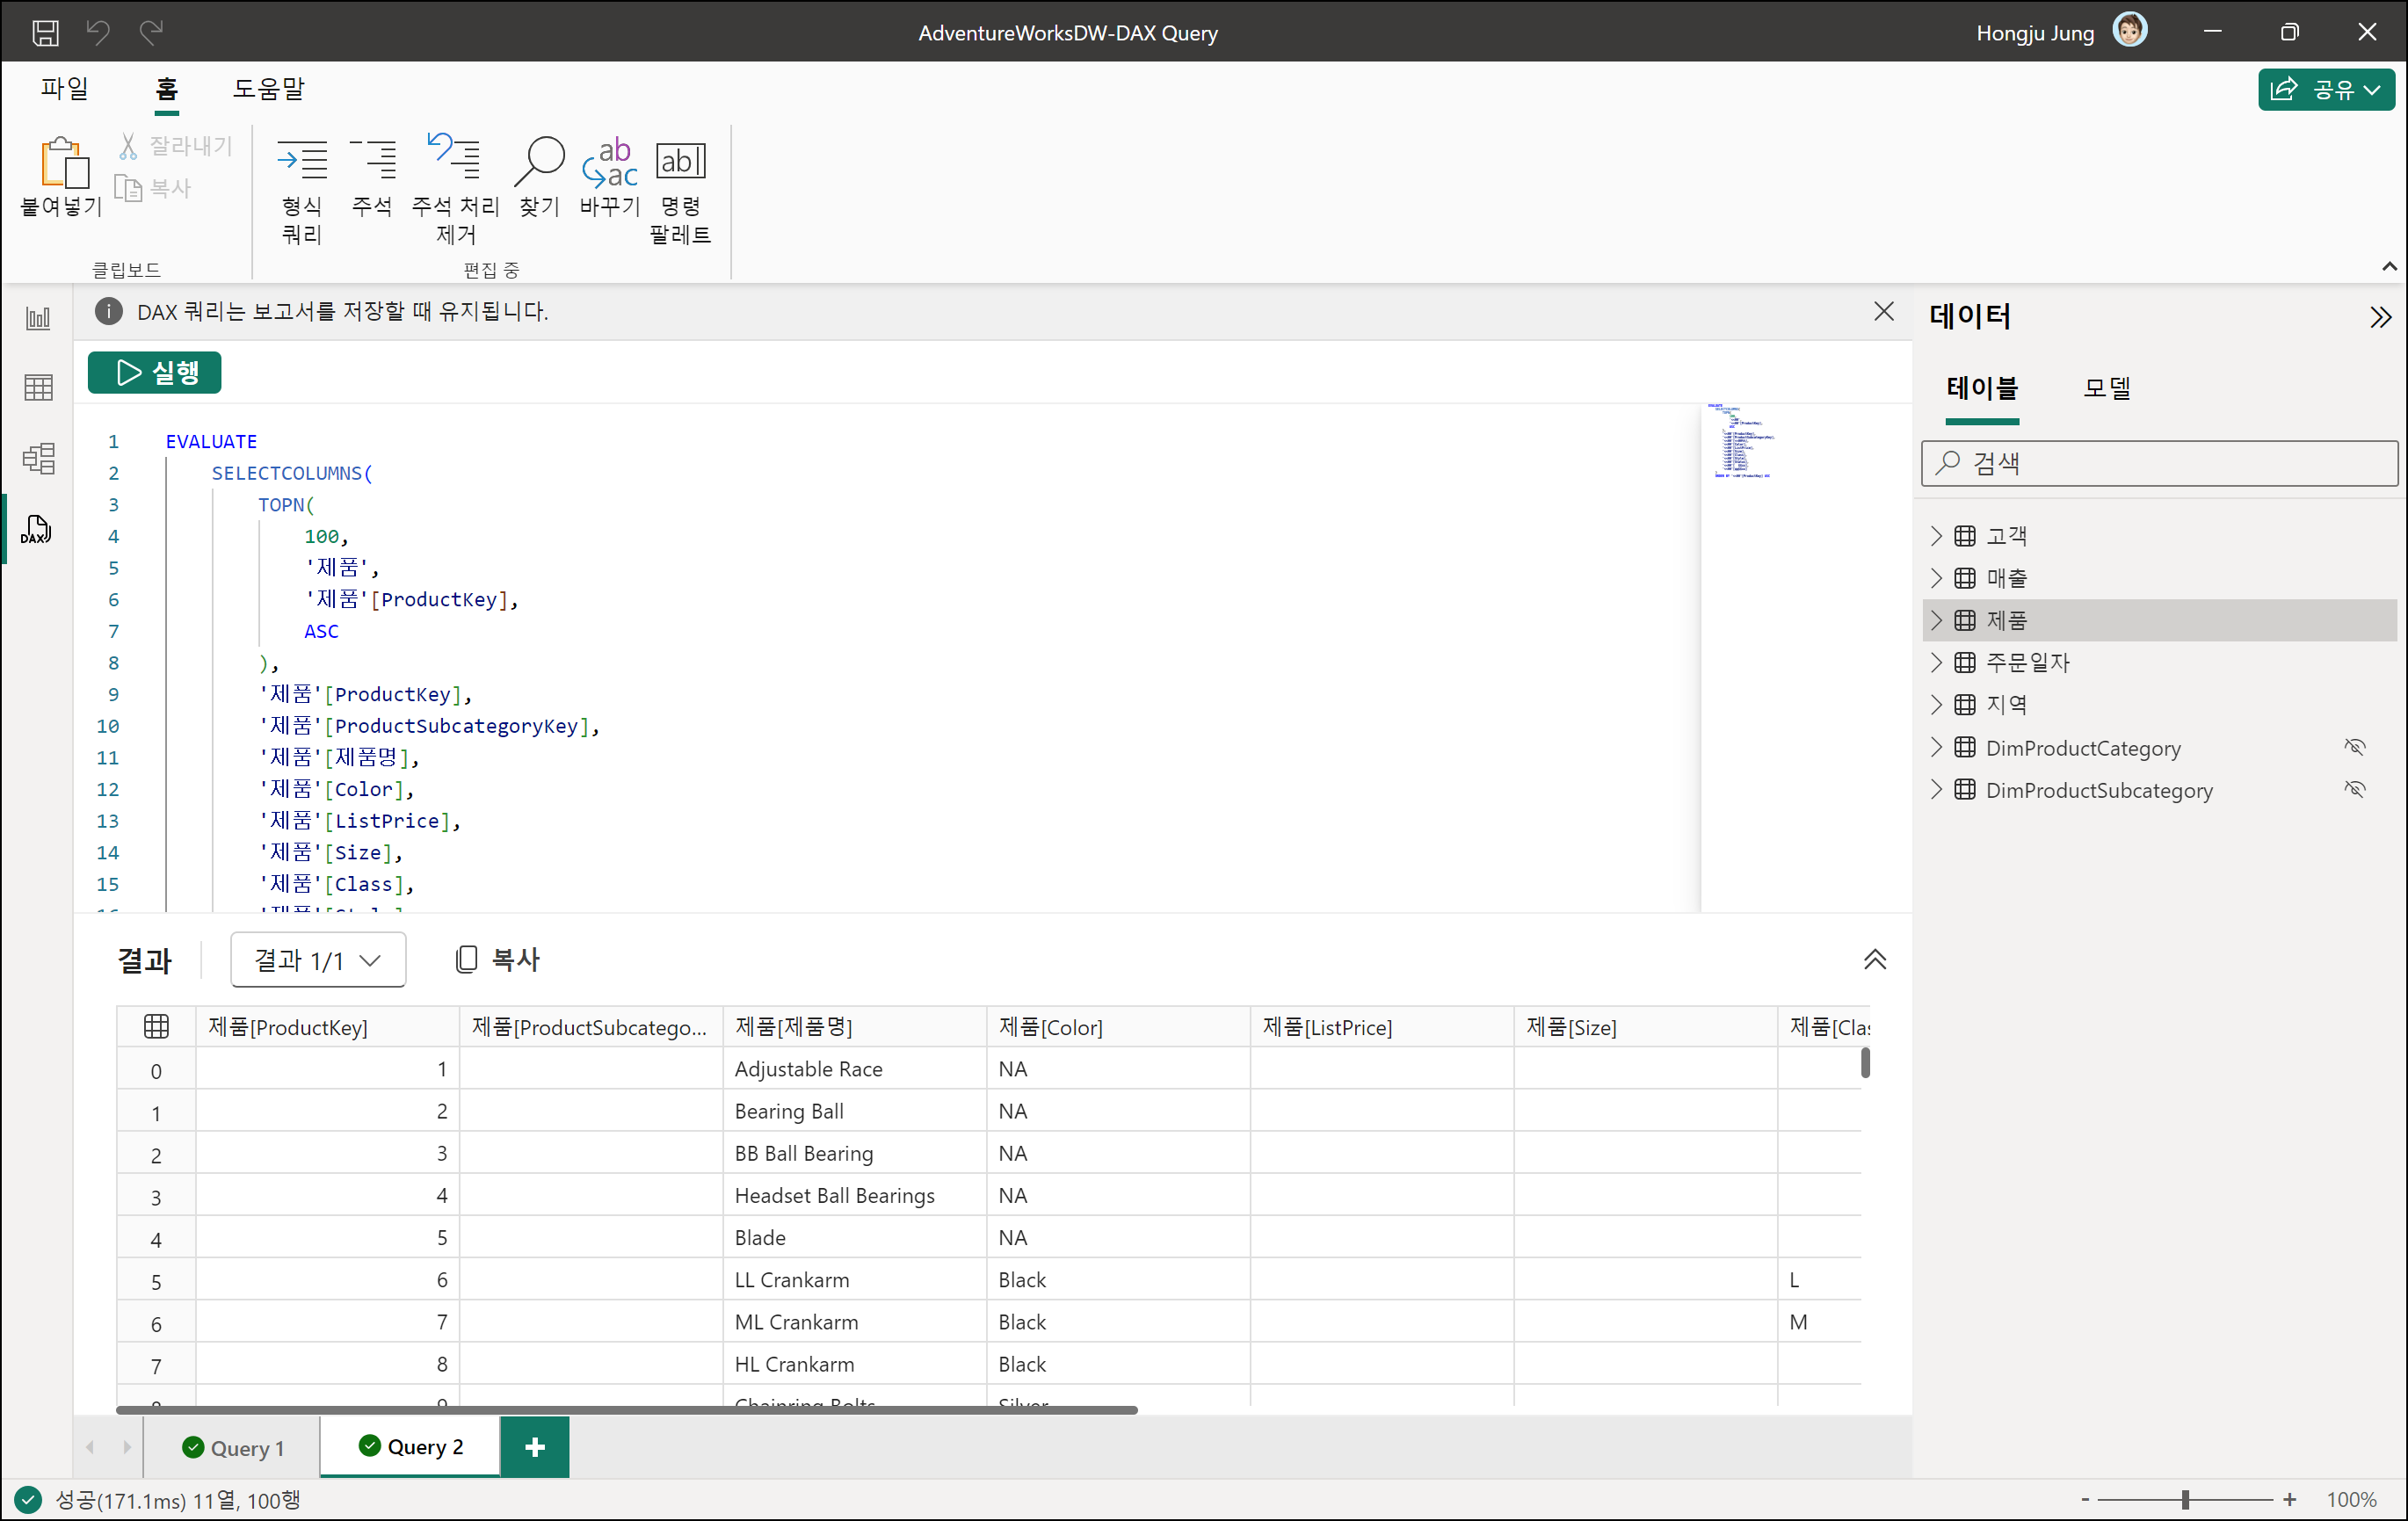The height and width of the screenshot is (1521, 2408).
Task: Toggle hidden eye icon for DimProductCategory
Action: pyautogui.click(x=2354, y=747)
